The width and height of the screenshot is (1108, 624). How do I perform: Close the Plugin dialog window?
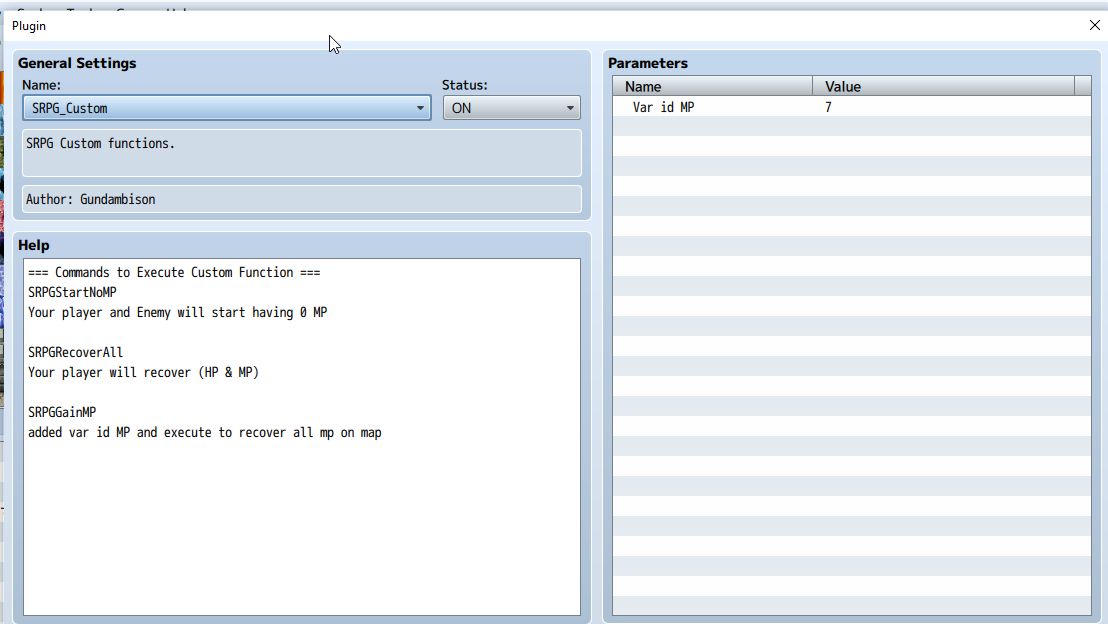pos(1095,25)
